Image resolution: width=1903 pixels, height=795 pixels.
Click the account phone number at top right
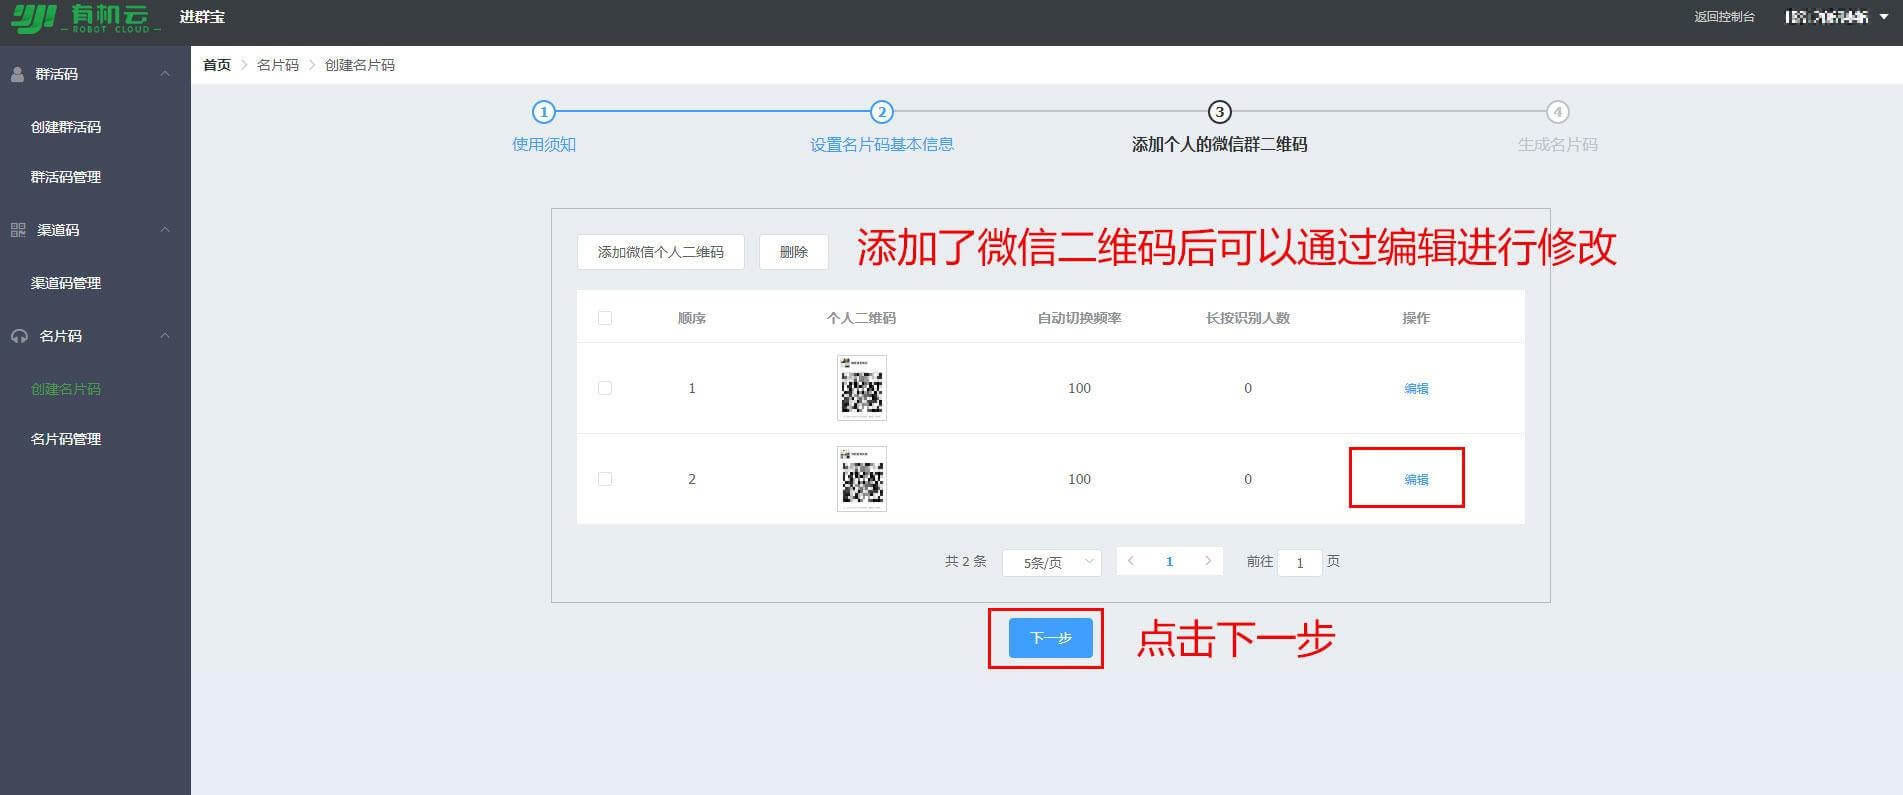point(1826,17)
